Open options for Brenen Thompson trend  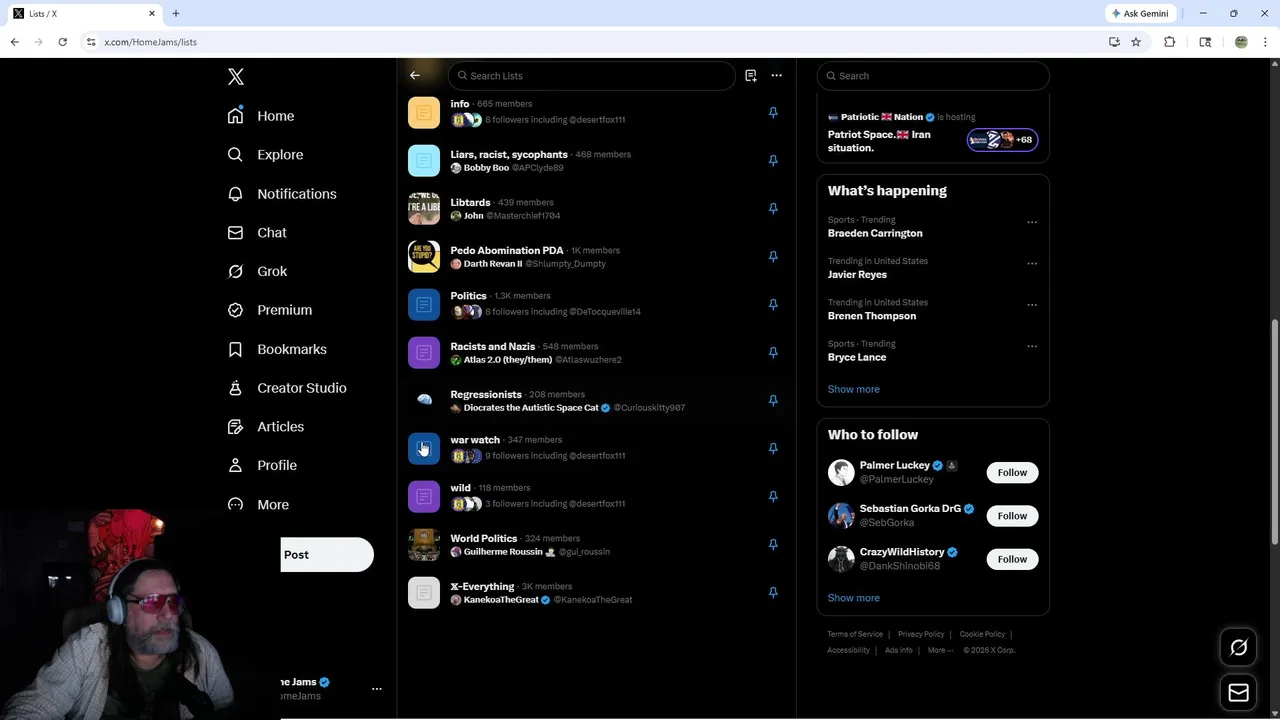click(1032, 305)
